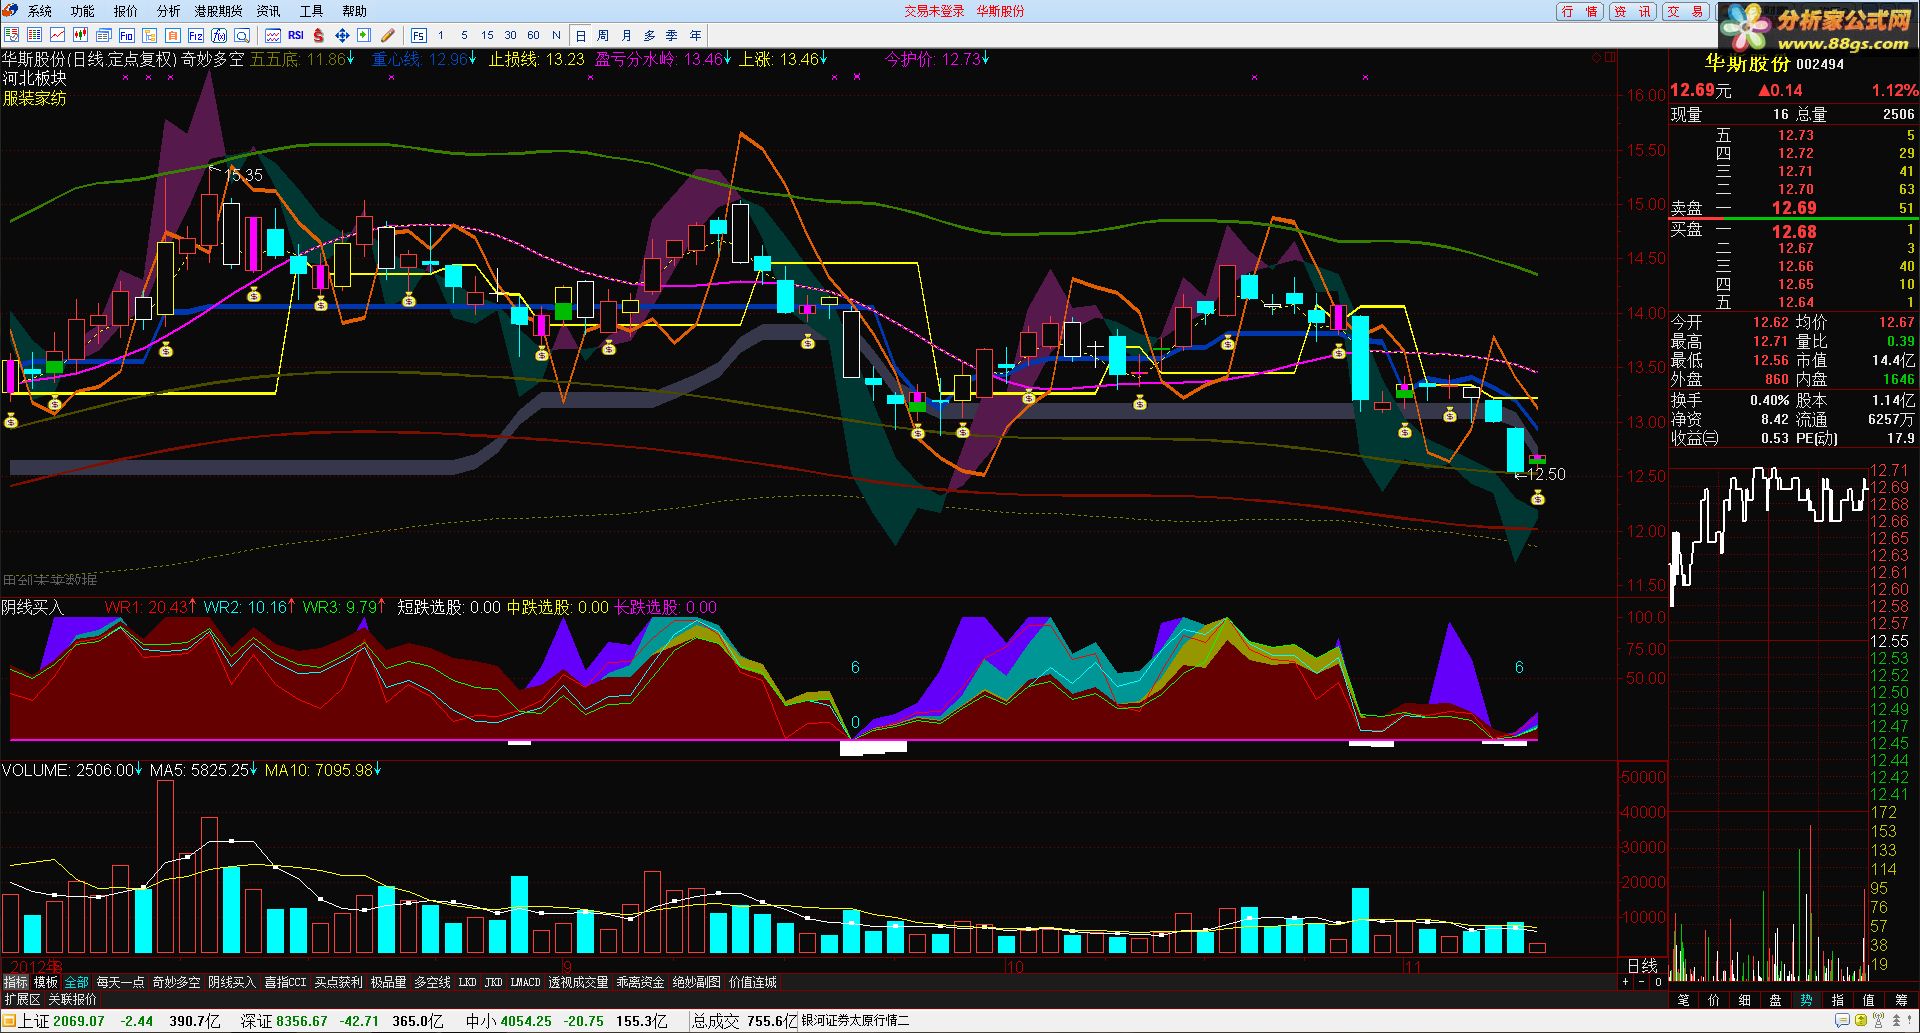Switch to 喜指CCI indicator tab
1920x1033 pixels.
pos(285,982)
